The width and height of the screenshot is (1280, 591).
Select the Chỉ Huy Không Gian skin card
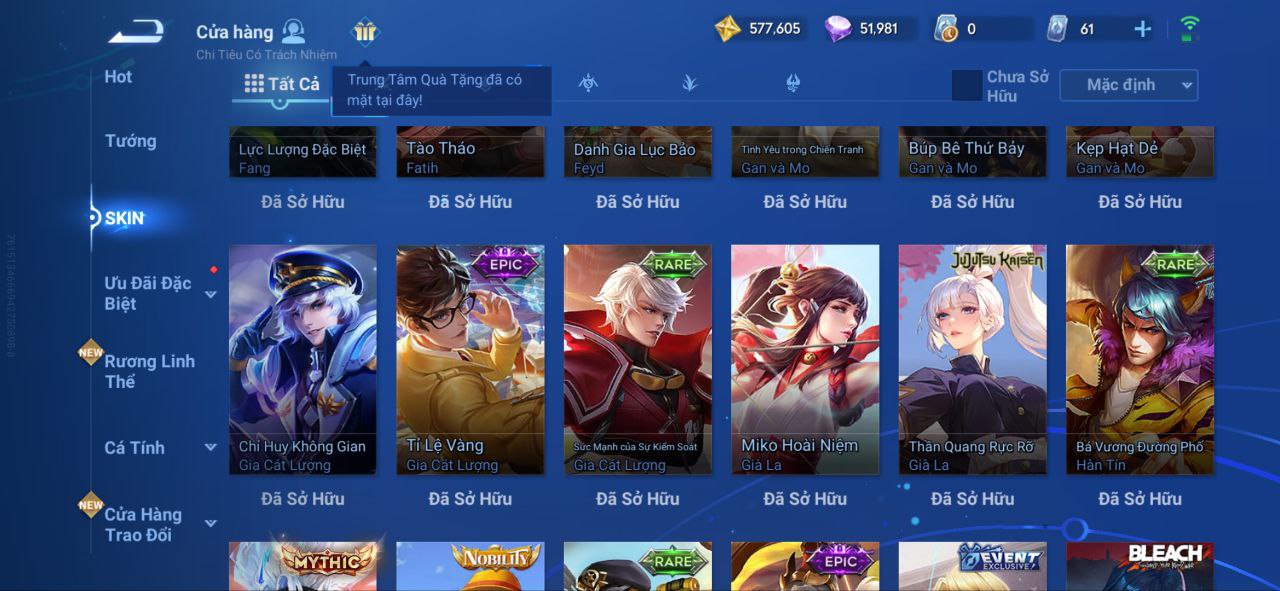pyautogui.click(x=303, y=359)
